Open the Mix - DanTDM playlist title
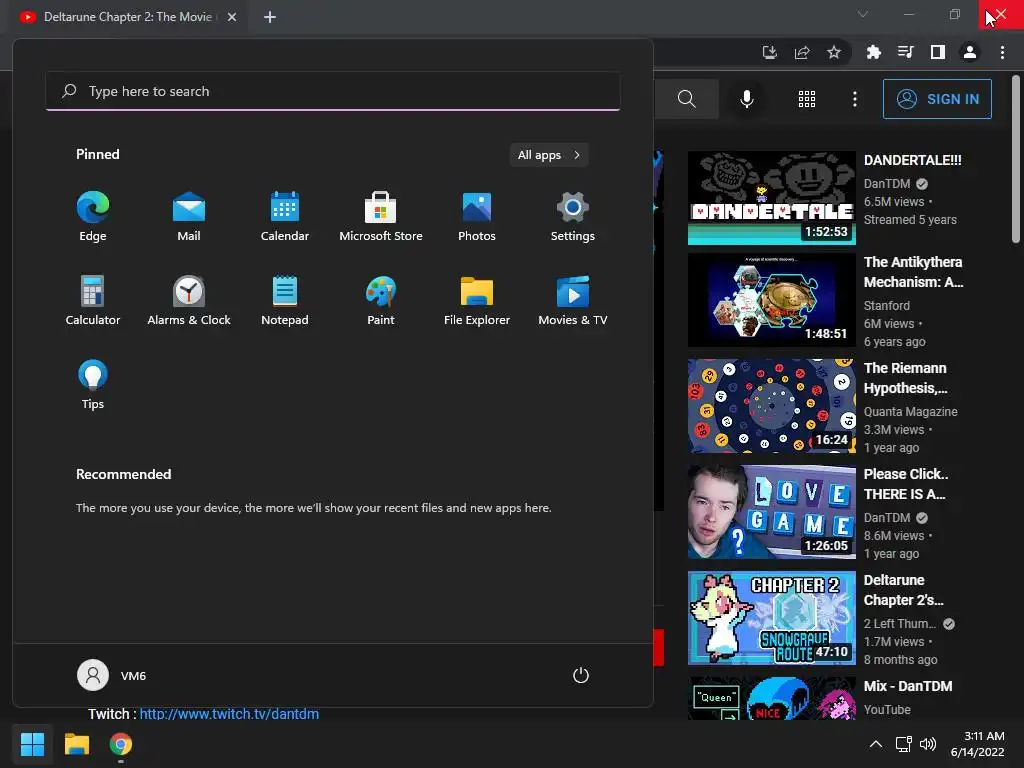Viewport: 1024px width, 768px height. pos(908,686)
